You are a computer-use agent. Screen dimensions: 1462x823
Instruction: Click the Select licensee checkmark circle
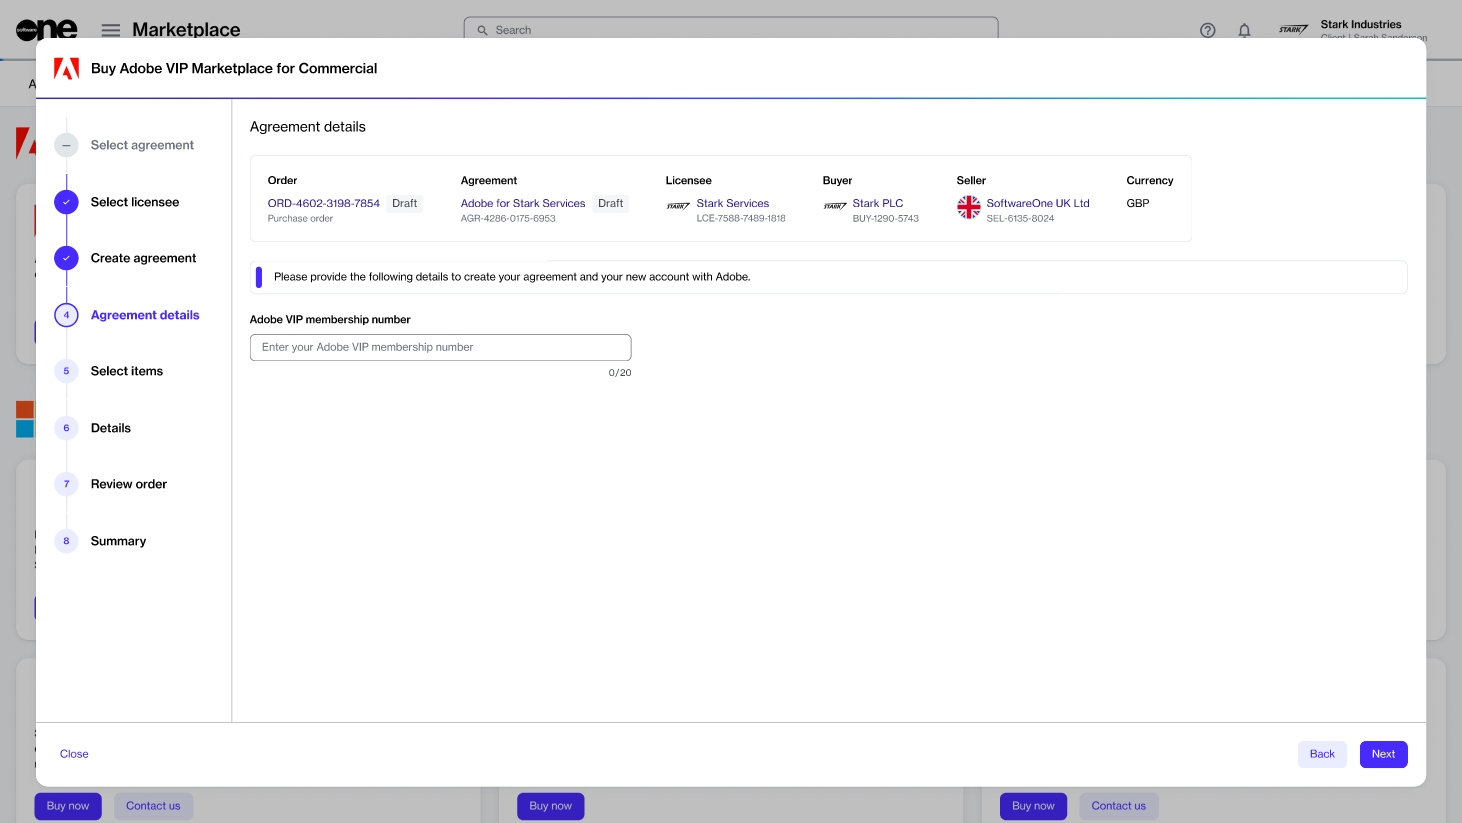tap(66, 202)
